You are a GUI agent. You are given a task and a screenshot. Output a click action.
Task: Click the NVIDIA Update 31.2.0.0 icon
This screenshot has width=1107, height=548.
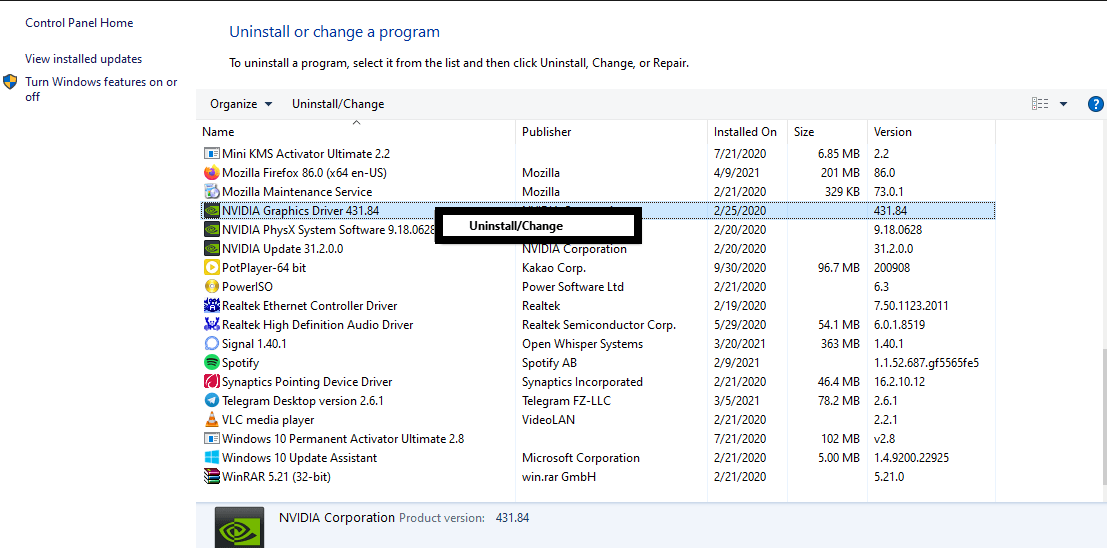pyautogui.click(x=212, y=249)
